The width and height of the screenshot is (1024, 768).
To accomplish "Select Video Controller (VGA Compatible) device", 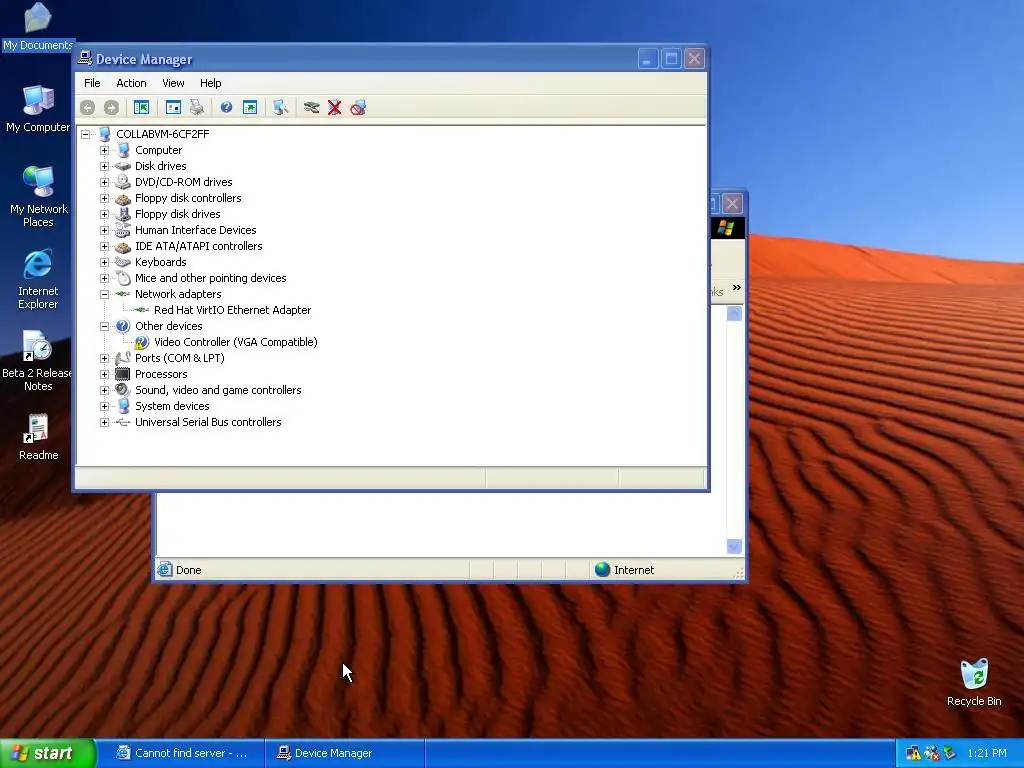I will 236,342.
